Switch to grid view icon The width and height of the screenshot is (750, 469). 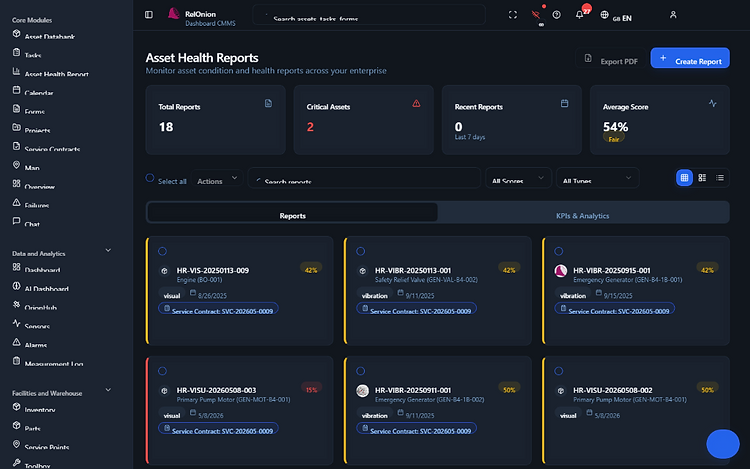point(684,178)
